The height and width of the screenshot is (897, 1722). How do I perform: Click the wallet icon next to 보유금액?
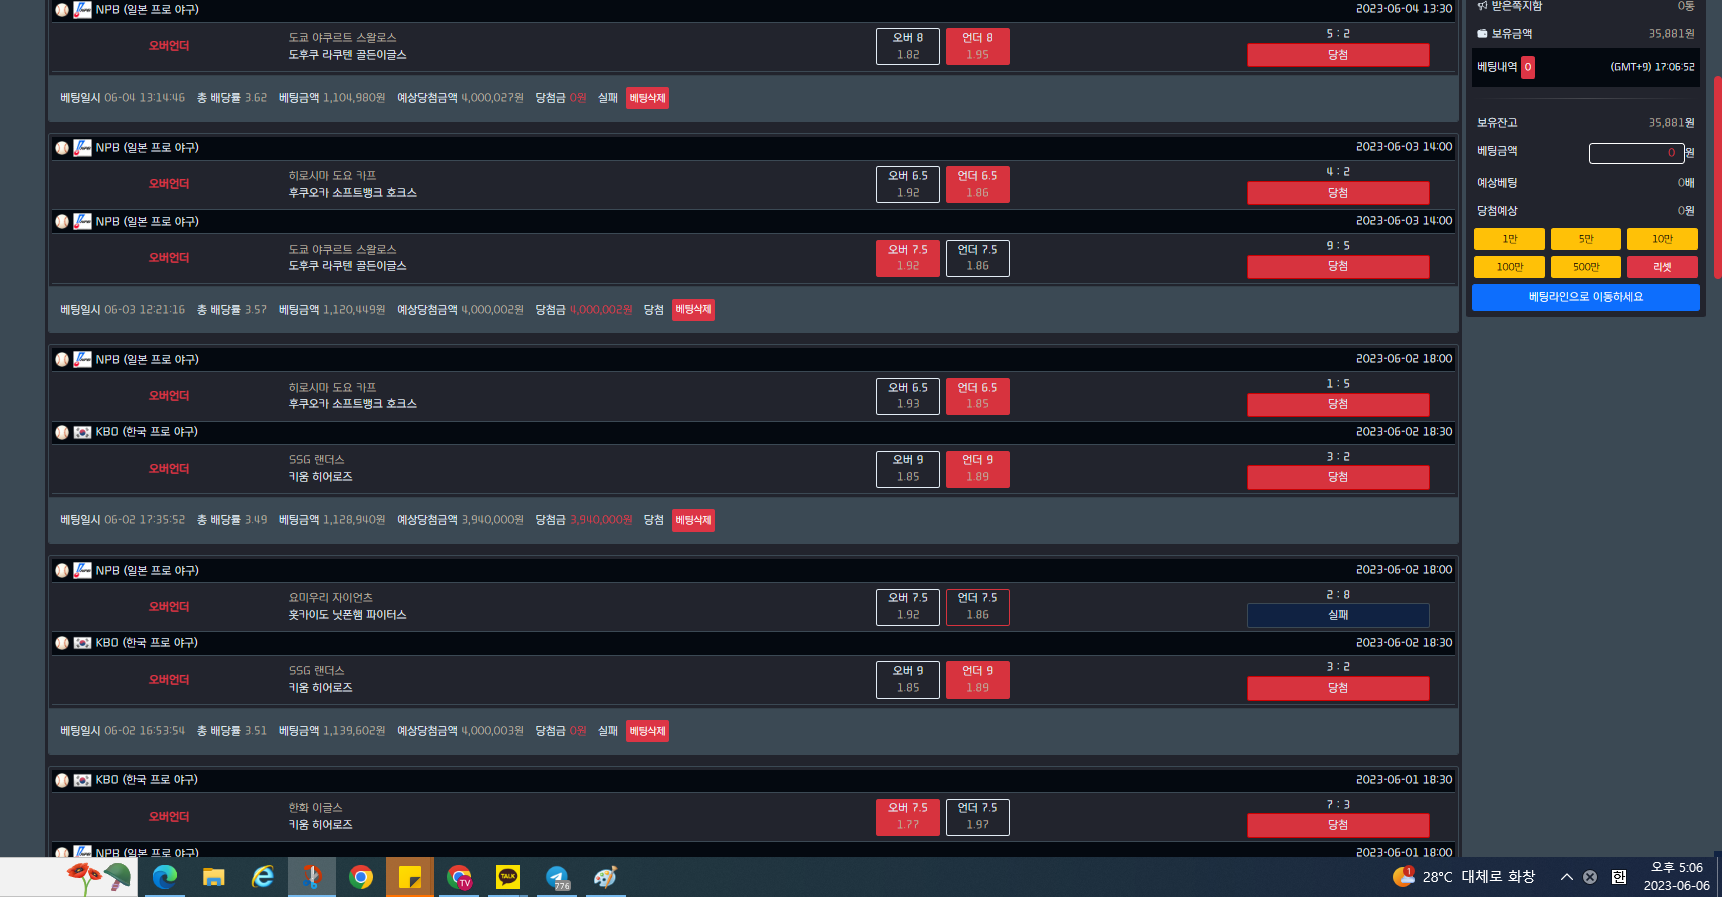pyautogui.click(x=1482, y=34)
